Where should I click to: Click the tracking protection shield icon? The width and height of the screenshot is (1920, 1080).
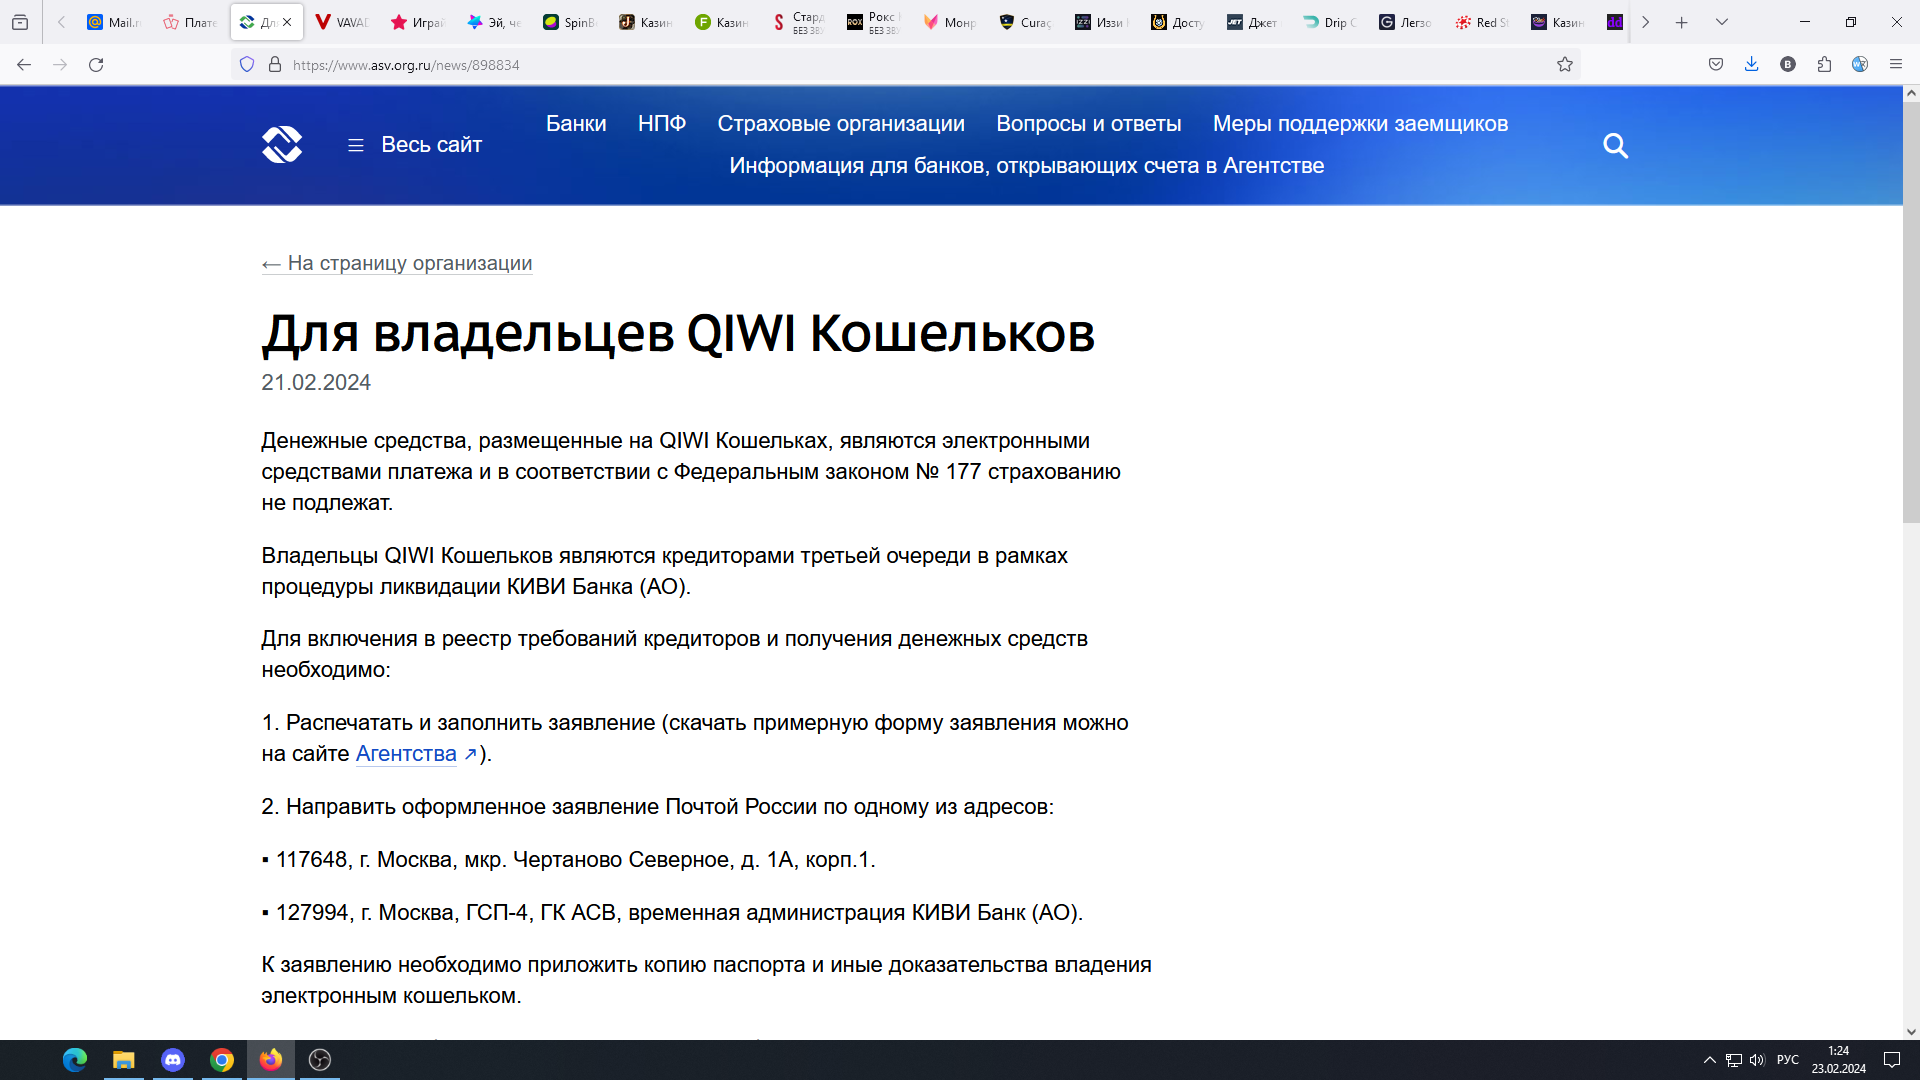247,65
